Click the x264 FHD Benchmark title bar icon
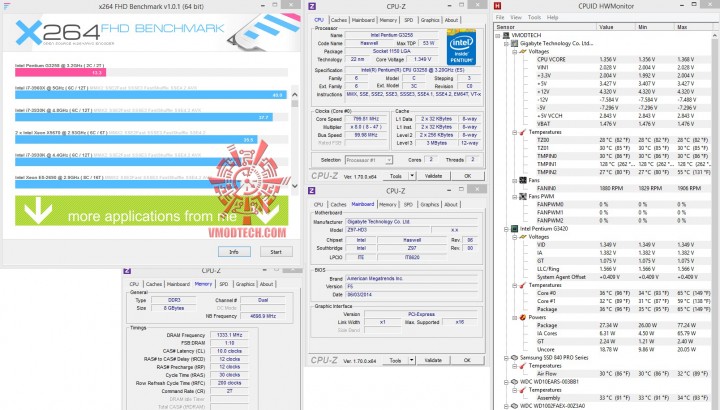 coord(7,6)
